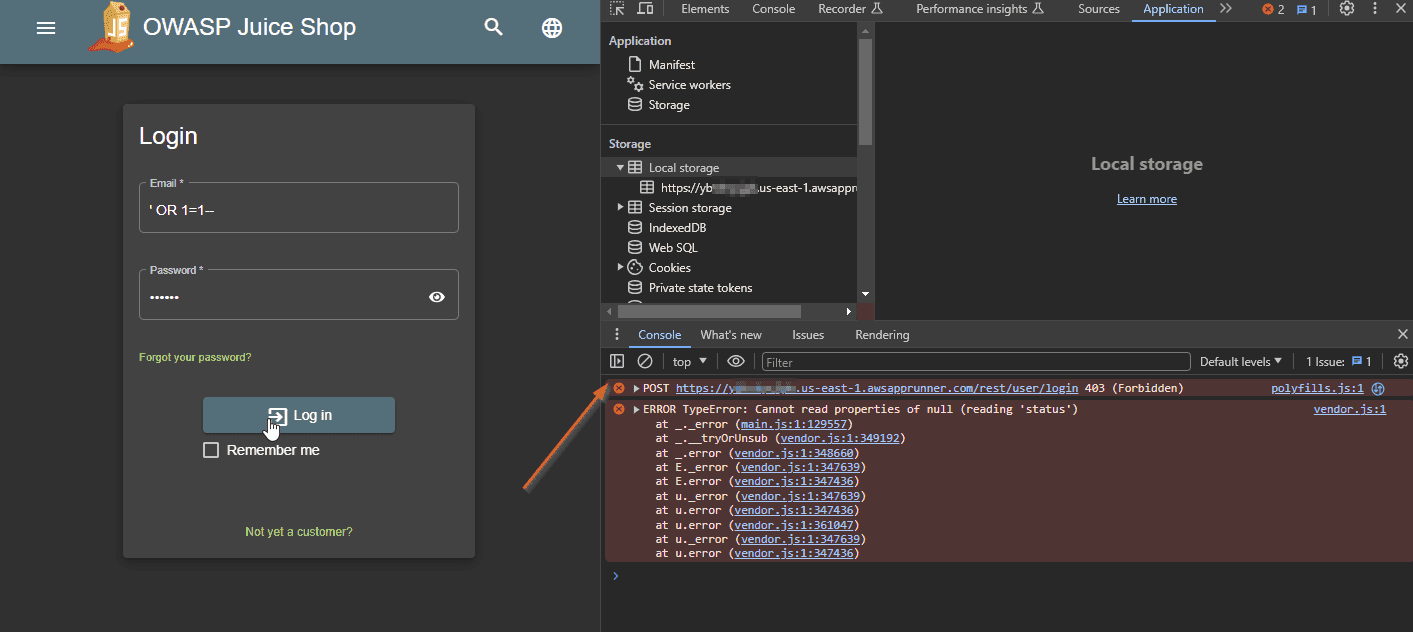The width and height of the screenshot is (1413, 632).
Task: Expand the Session storage tree item
Action: click(x=621, y=208)
